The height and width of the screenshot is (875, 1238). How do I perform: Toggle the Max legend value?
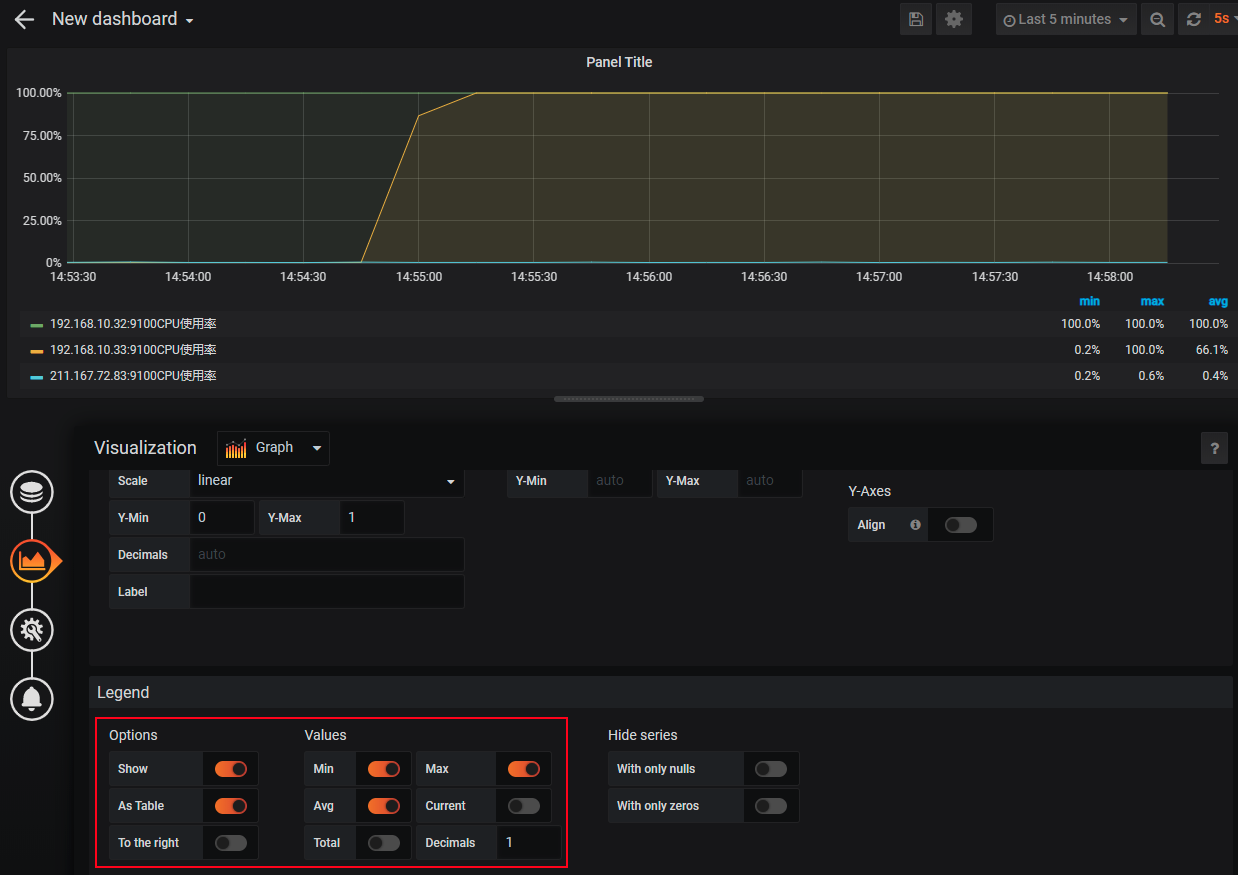[x=524, y=769]
